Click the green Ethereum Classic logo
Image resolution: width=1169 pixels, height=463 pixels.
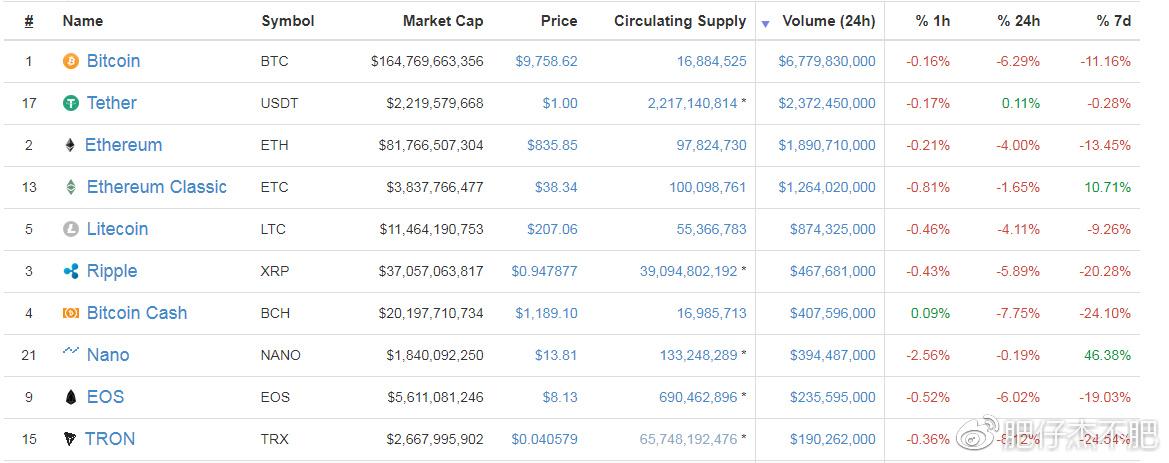(71, 187)
